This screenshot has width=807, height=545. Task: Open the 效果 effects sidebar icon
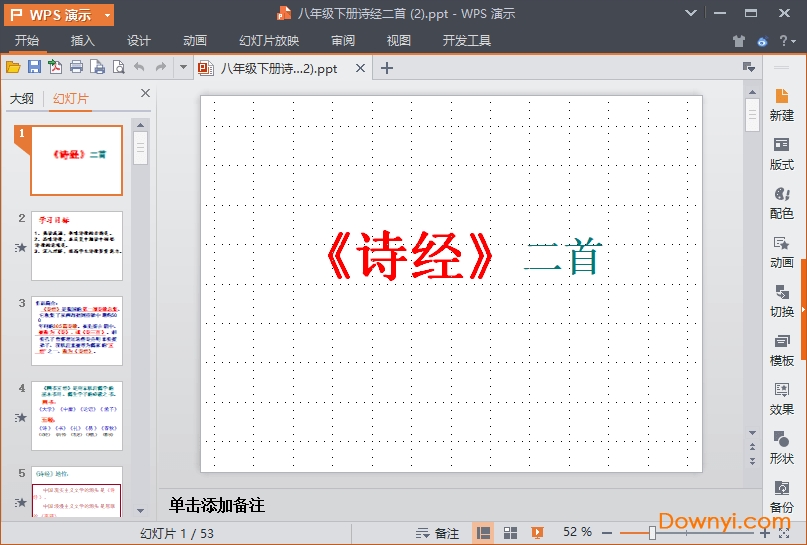point(781,399)
